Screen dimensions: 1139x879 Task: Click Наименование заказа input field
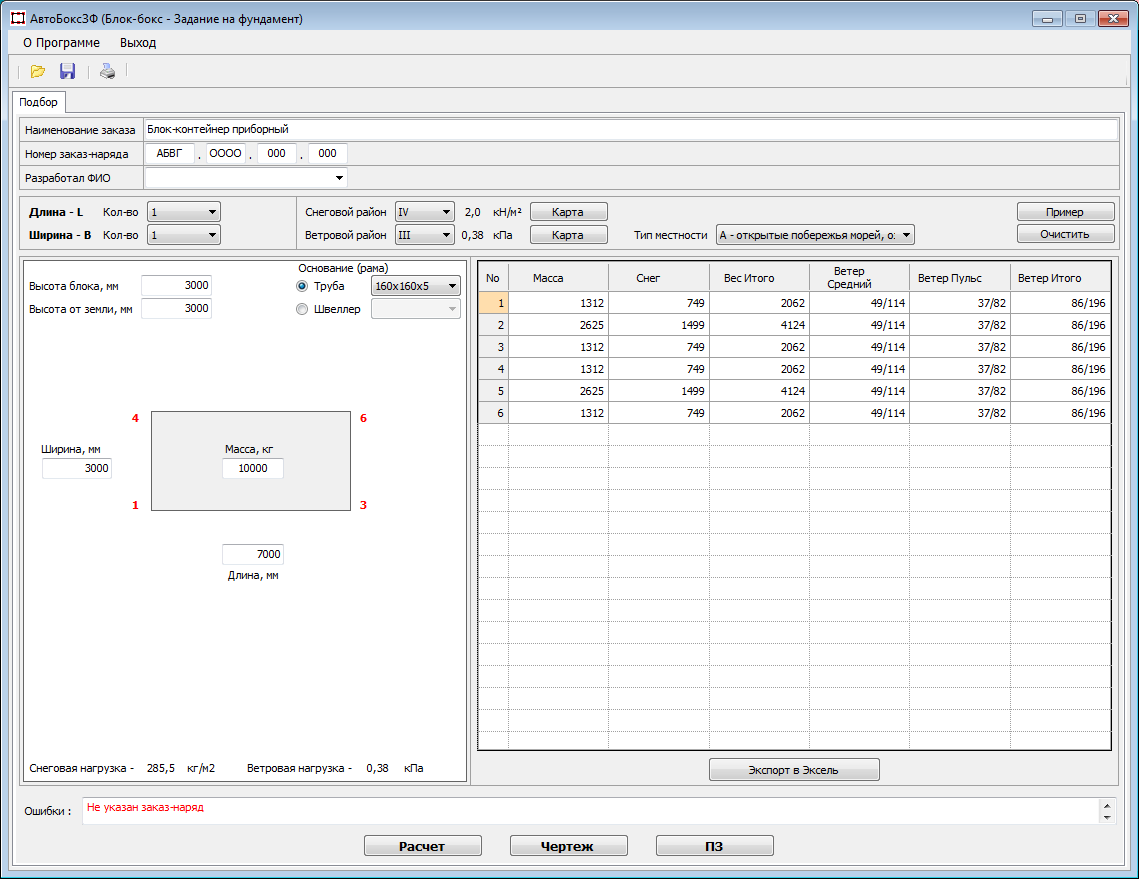click(631, 129)
